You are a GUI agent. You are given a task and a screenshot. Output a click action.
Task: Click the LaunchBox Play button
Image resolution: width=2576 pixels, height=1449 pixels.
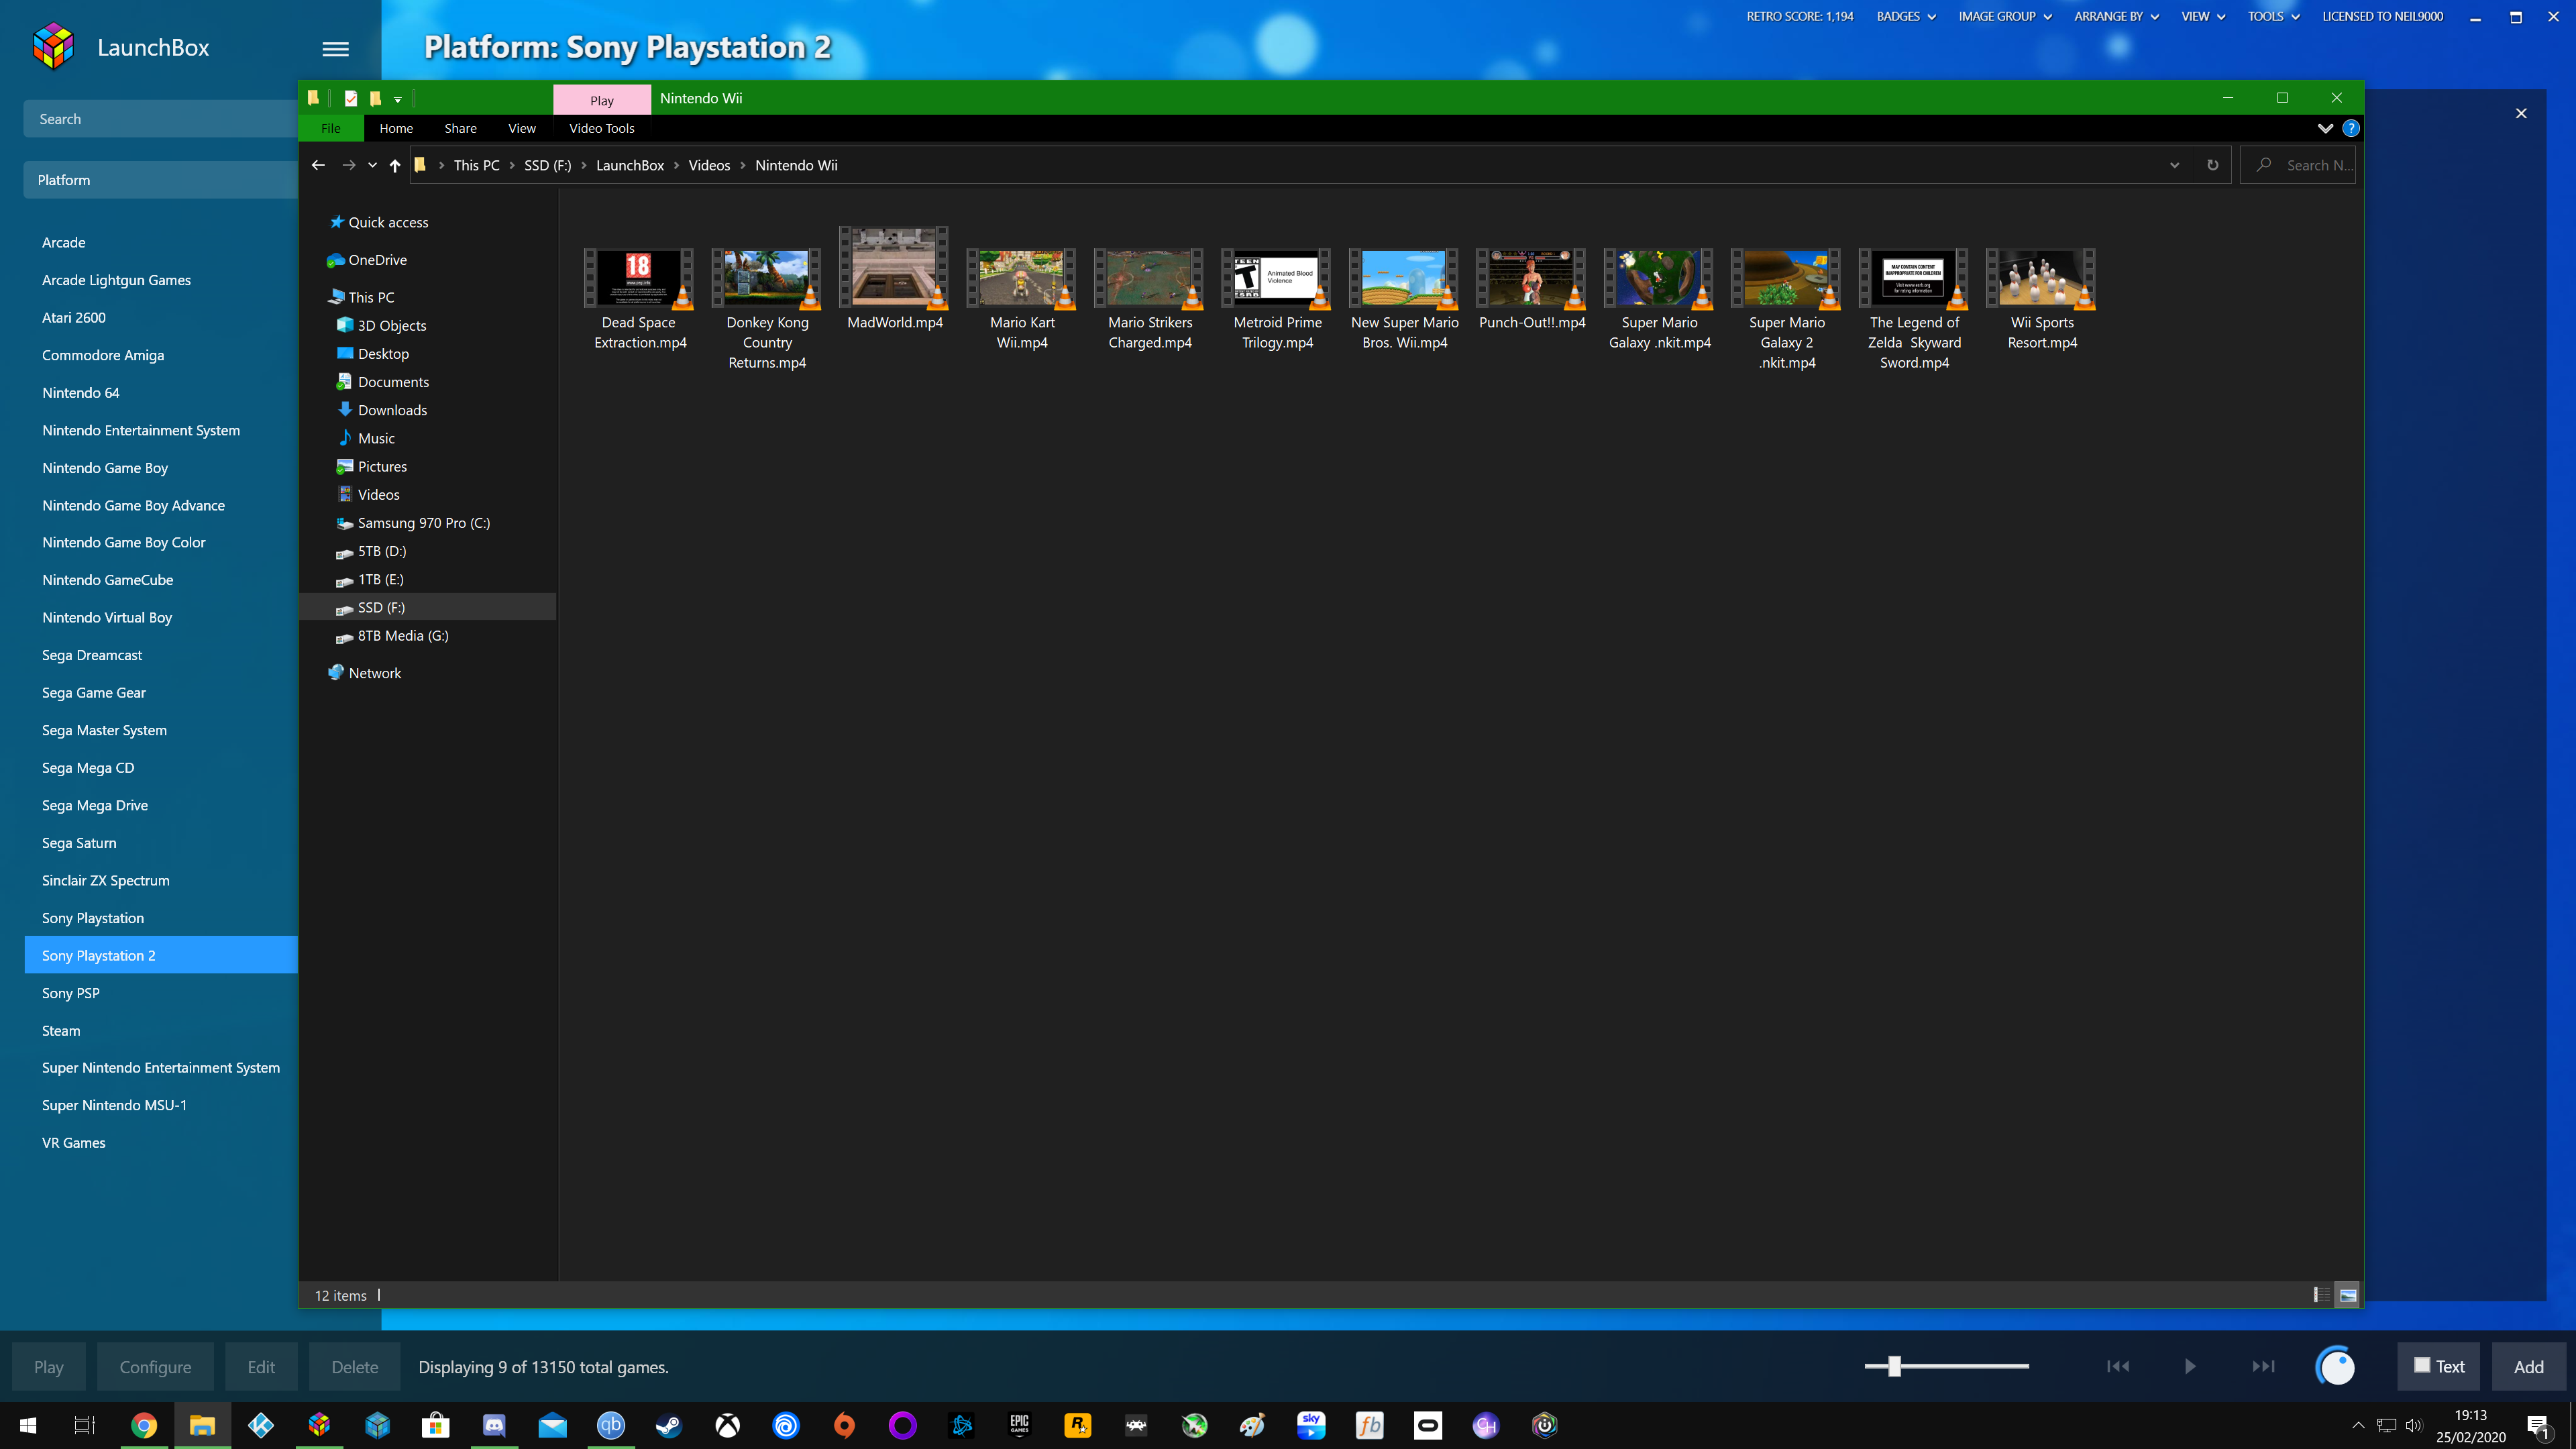48,1367
